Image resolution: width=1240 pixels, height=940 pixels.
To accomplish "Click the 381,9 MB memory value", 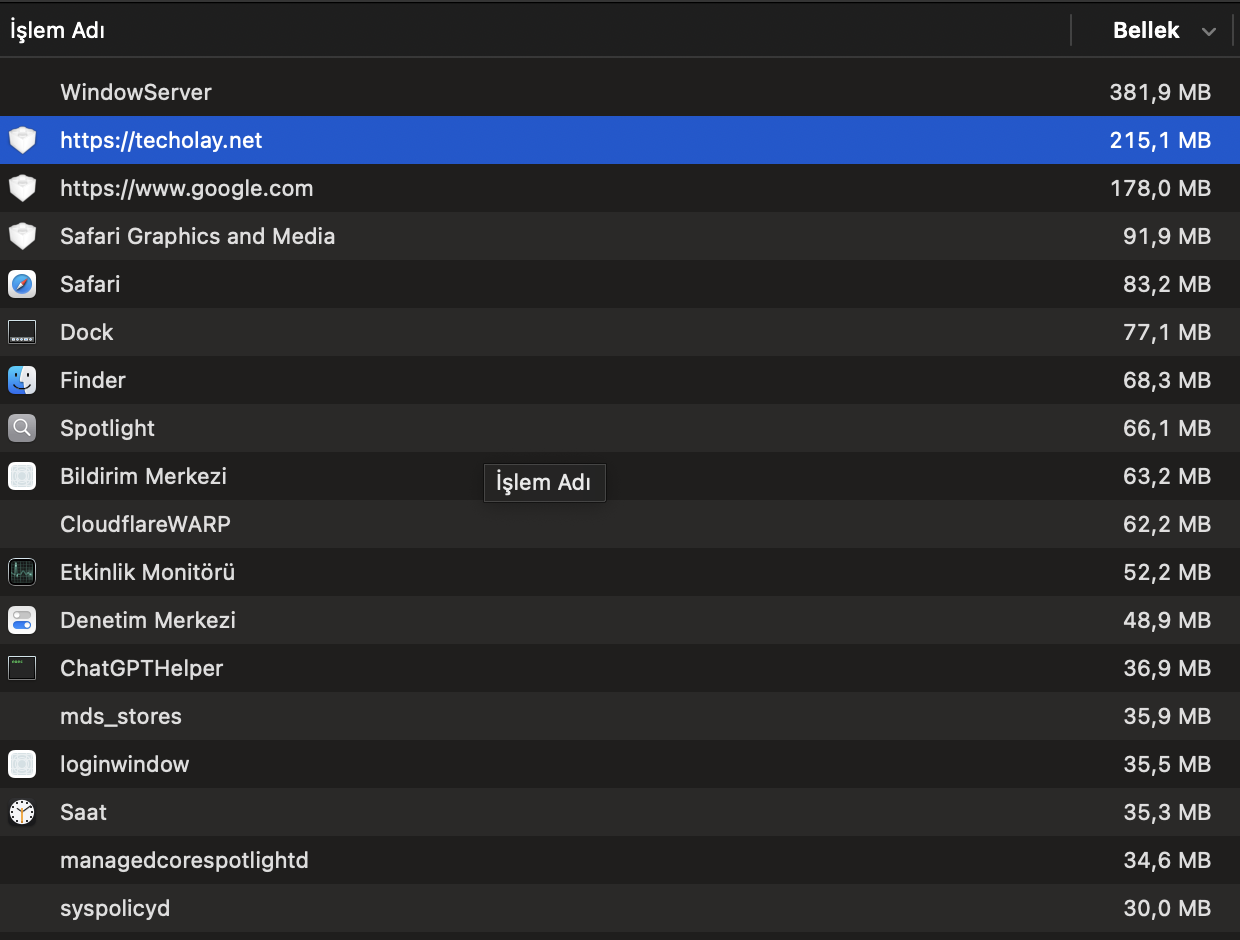I will [1160, 92].
